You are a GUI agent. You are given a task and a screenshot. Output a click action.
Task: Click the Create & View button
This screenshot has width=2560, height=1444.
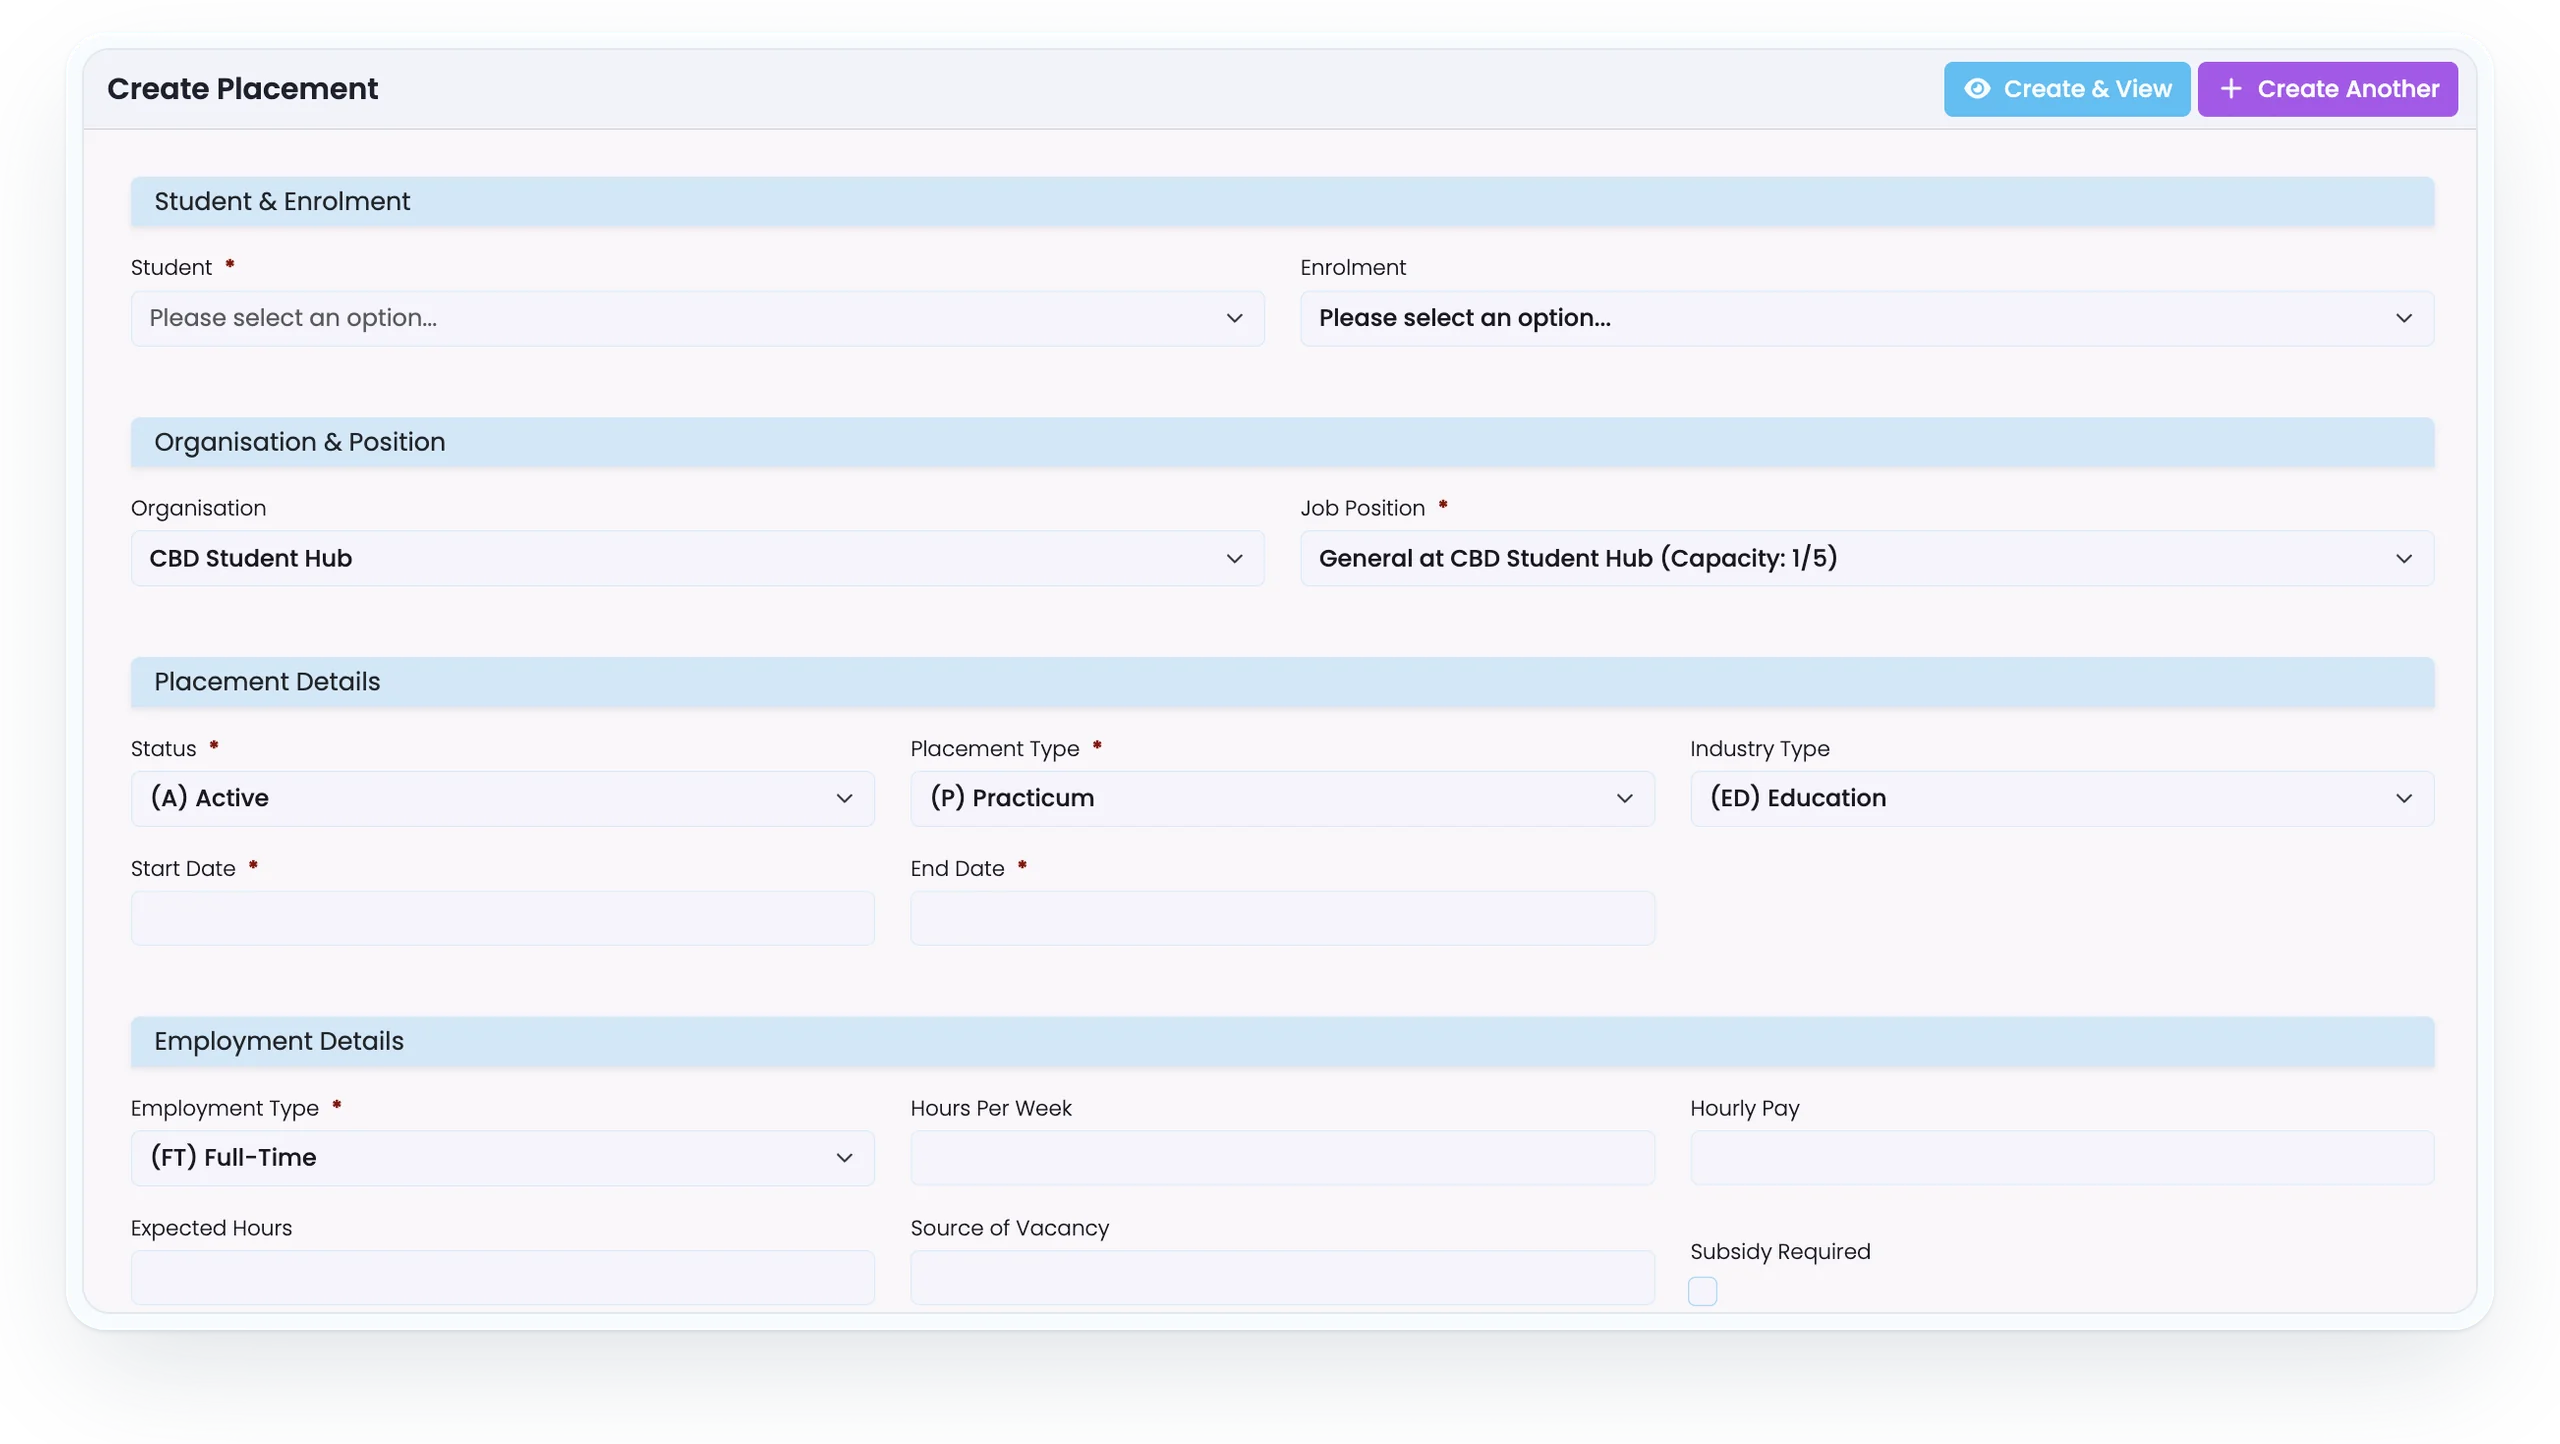(2066, 89)
